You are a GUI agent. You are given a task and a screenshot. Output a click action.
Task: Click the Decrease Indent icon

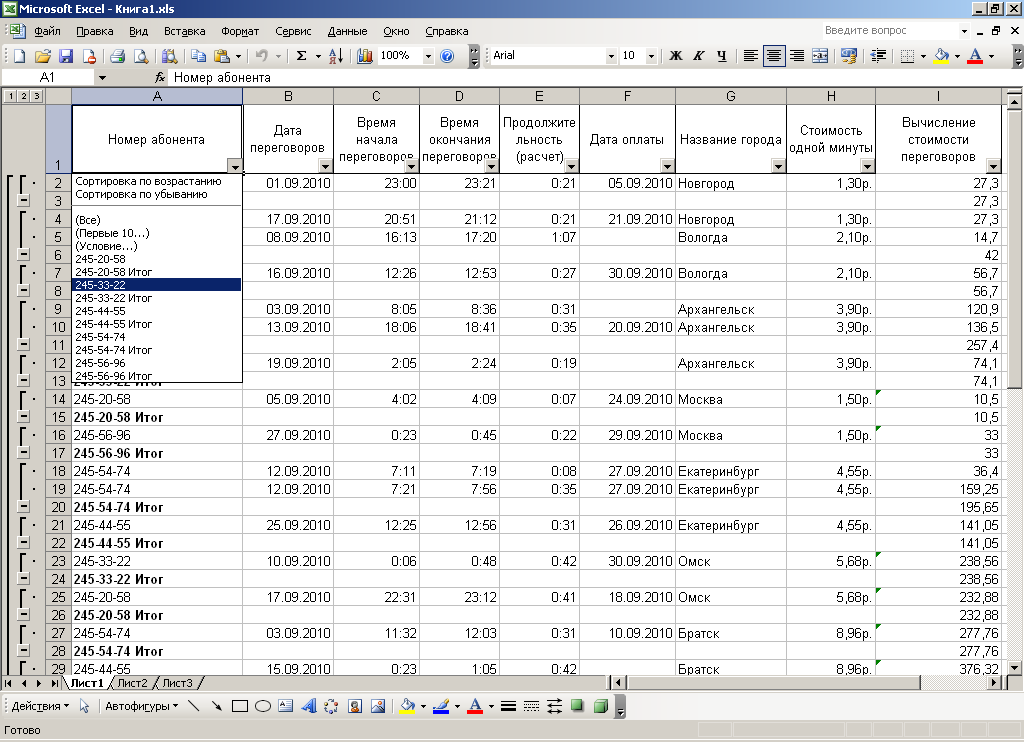878,56
